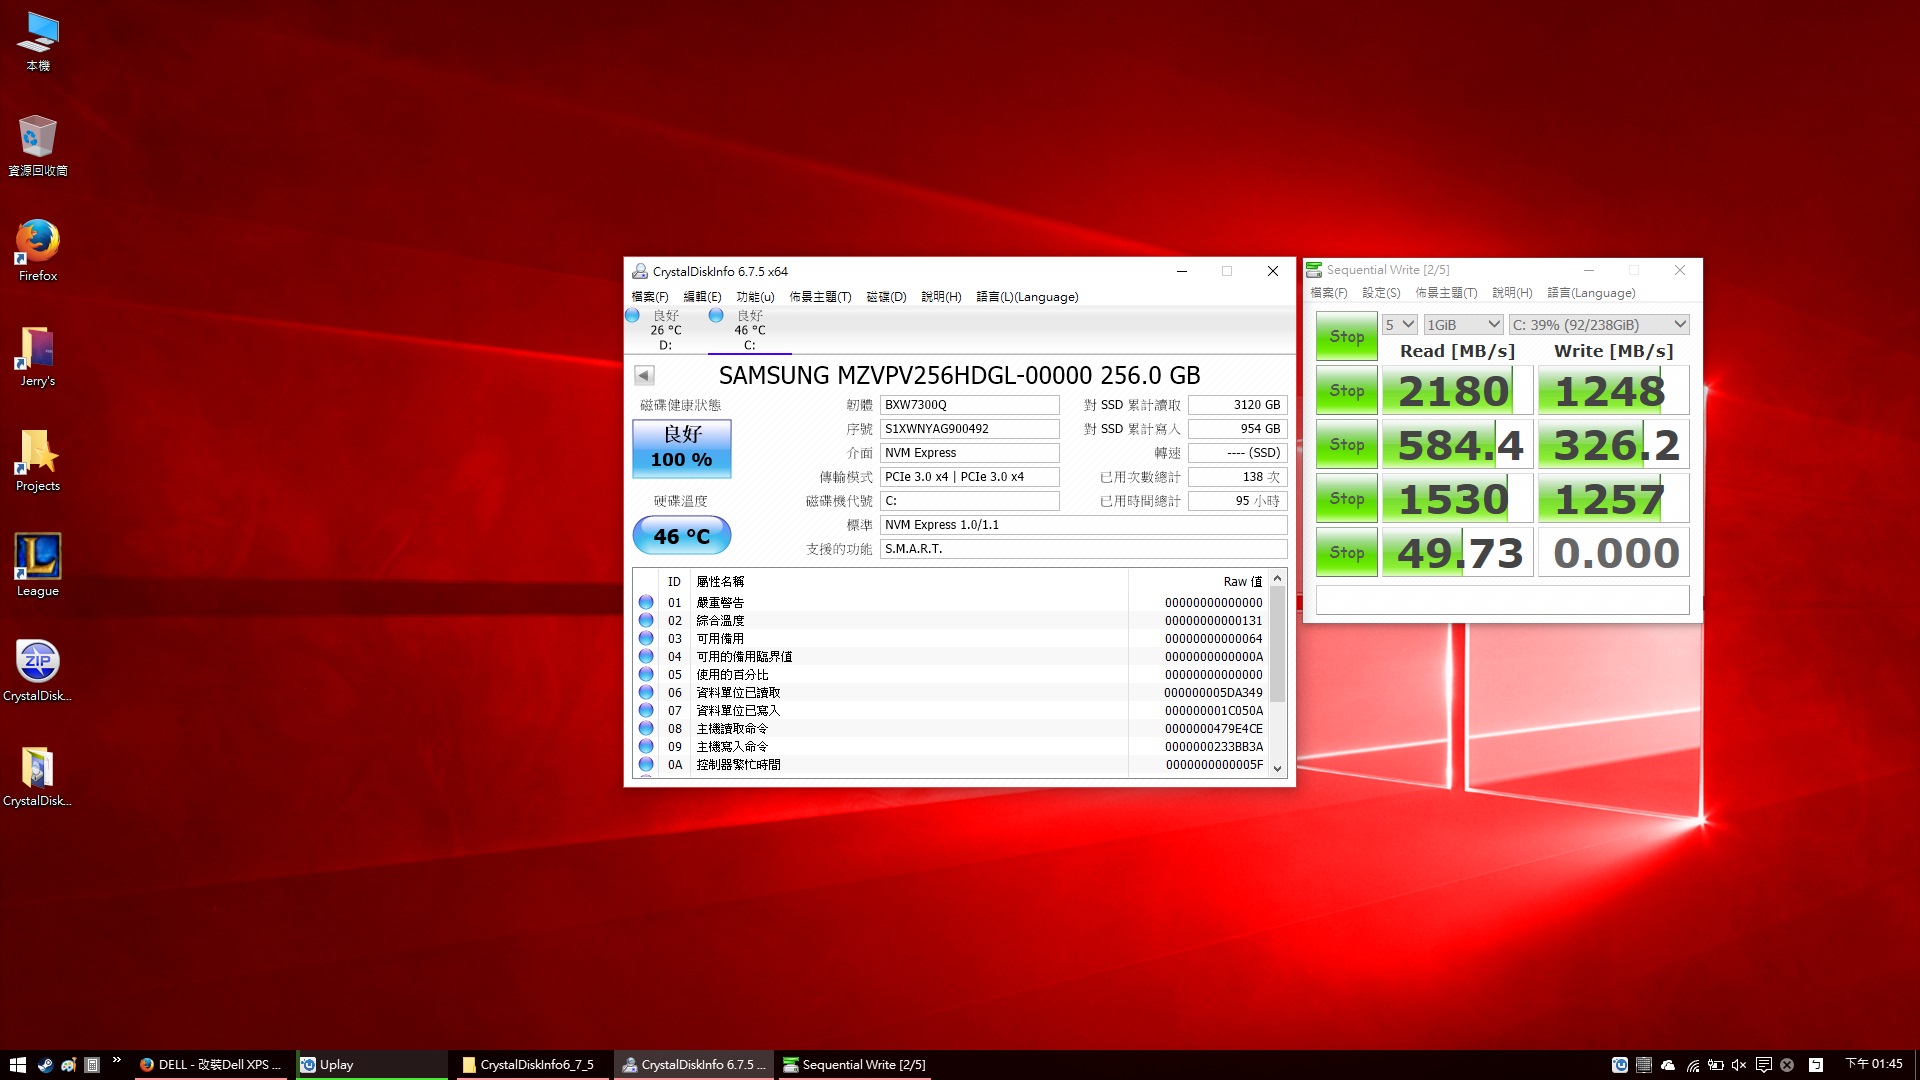Click the serial number field S1XWNYAG900492

(969, 429)
